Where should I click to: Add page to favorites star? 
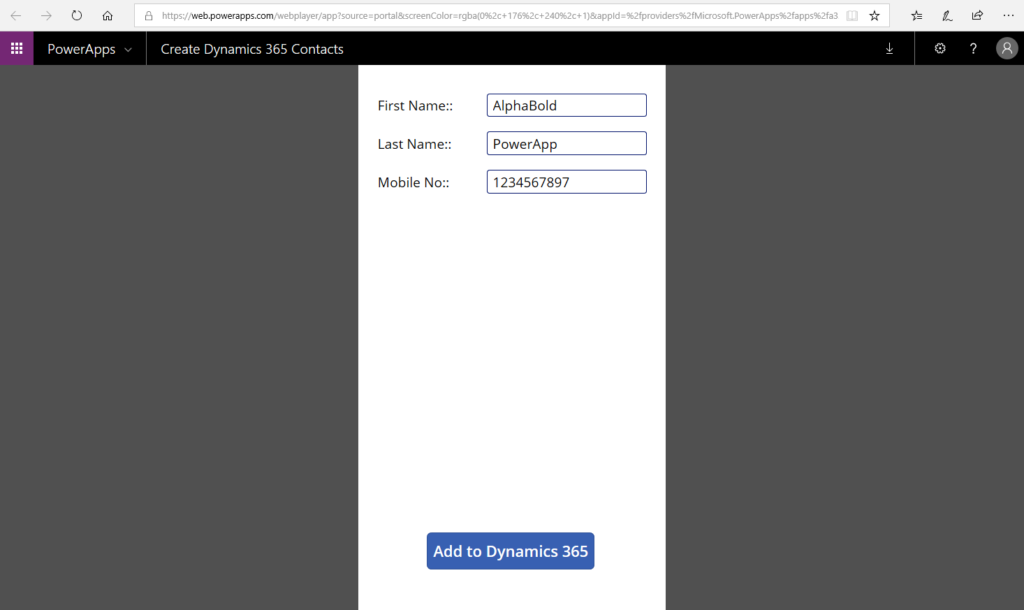pos(874,16)
